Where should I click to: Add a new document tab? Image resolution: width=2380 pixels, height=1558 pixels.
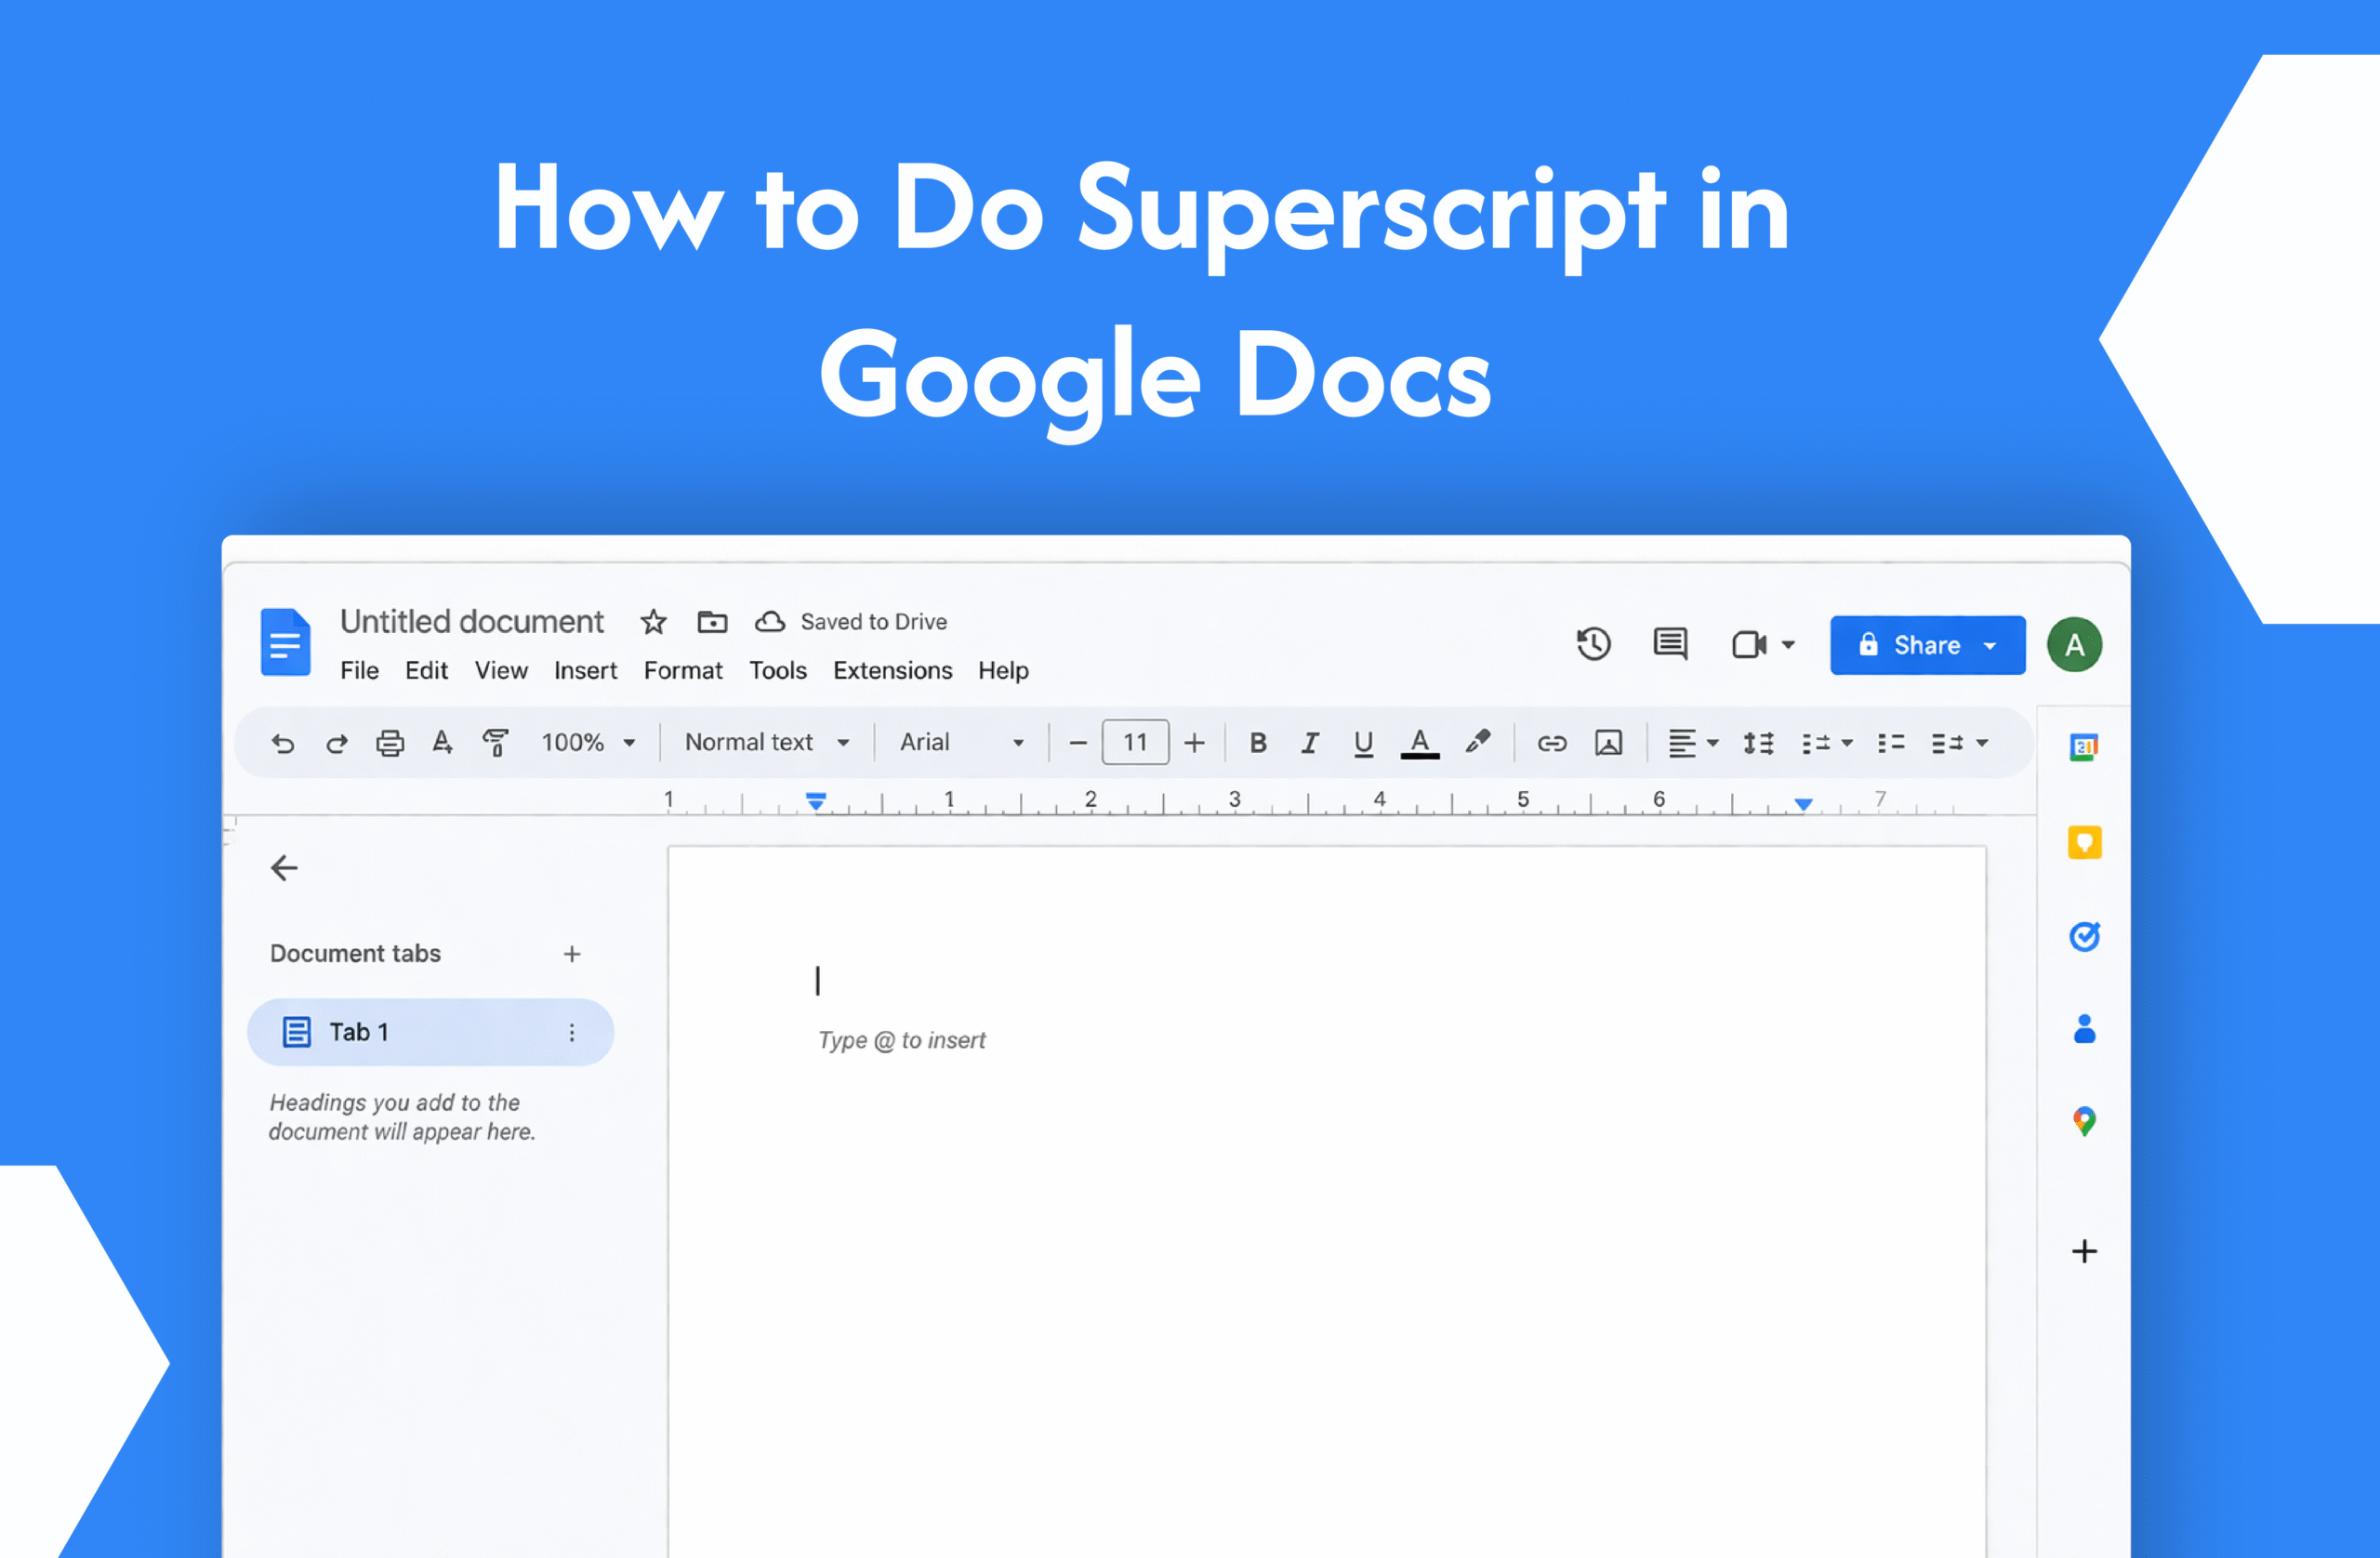[572, 954]
